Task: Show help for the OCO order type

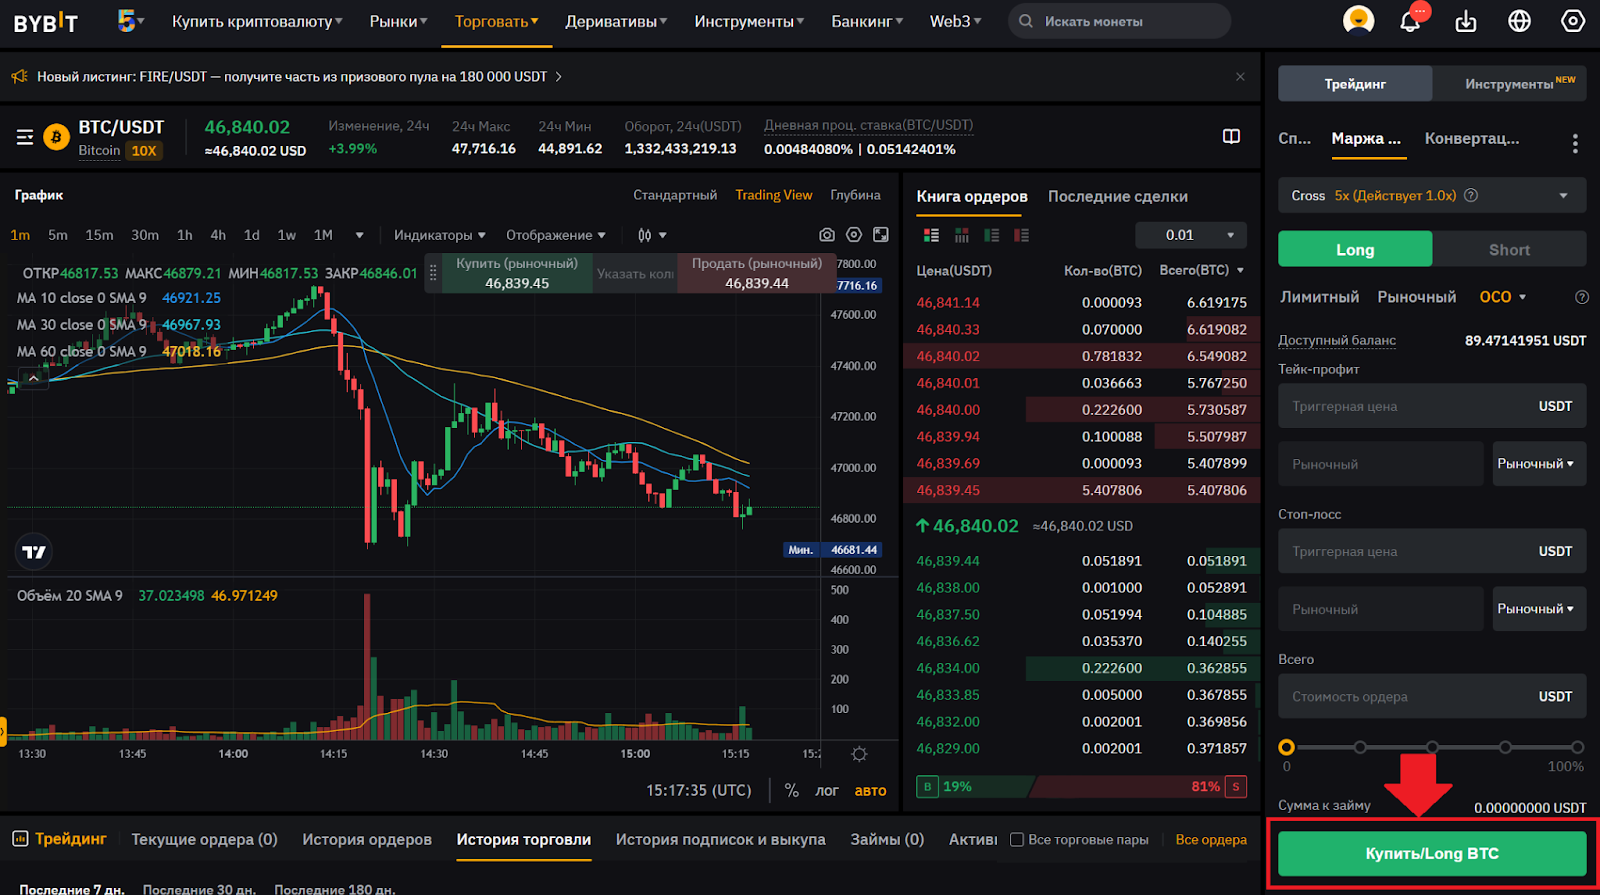Action: pos(1581,297)
